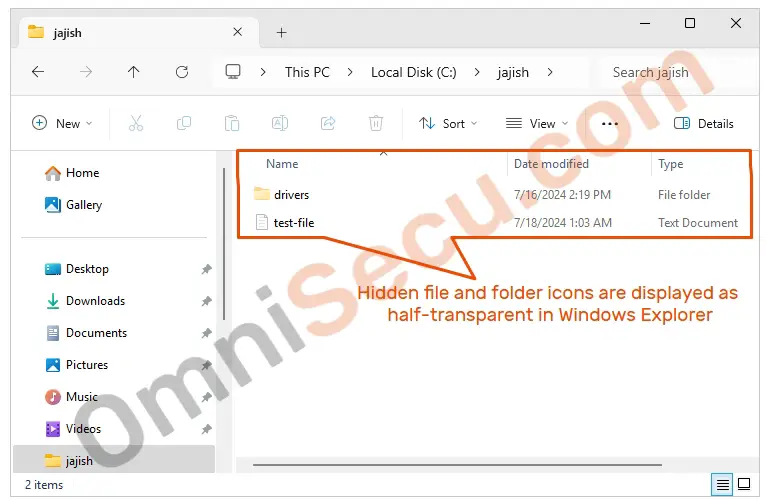Click jajish in the breadcrumb path
Screen dimensions: 766x503
513,72
